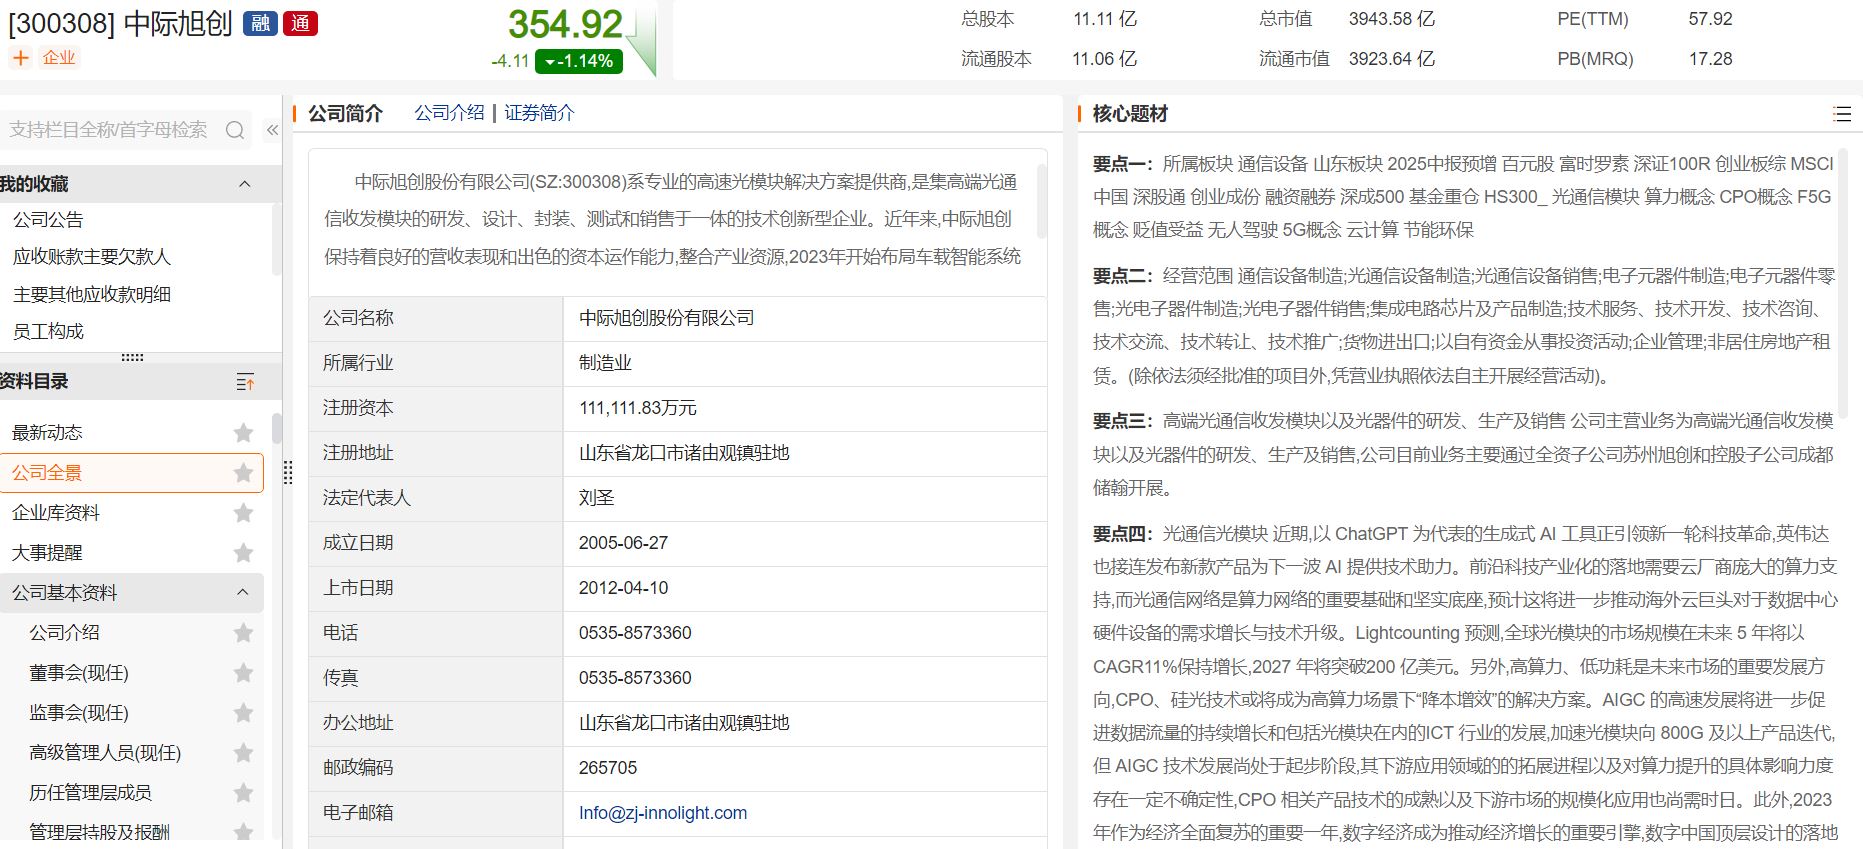The width and height of the screenshot is (1863, 849).
Task: Open the Info@zj-innolight.com email link
Action: (662, 813)
